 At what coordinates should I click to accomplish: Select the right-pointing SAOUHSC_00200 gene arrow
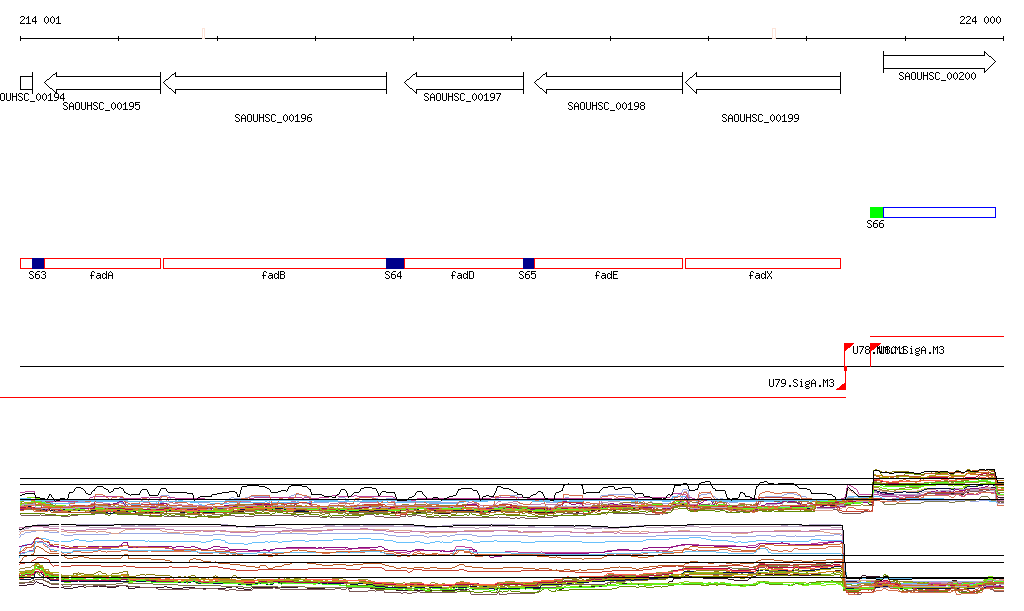pos(939,63)
